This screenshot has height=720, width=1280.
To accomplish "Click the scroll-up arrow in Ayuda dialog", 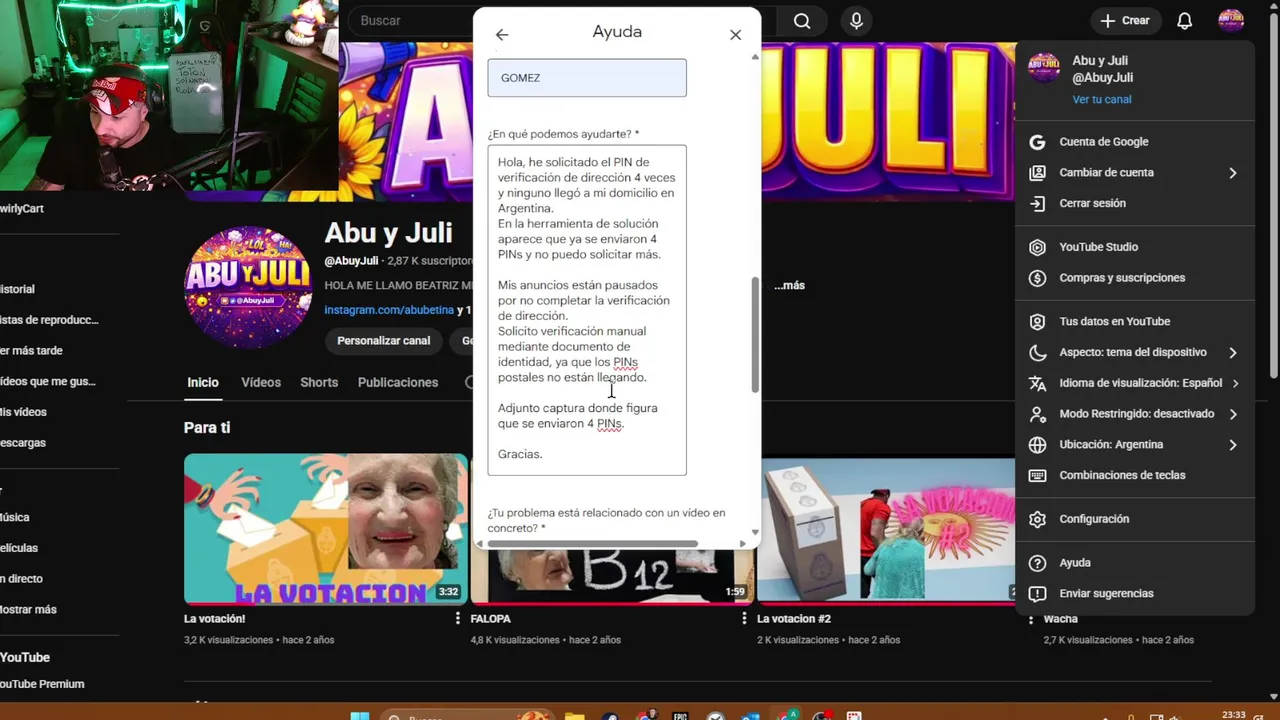I will [755, 57].
